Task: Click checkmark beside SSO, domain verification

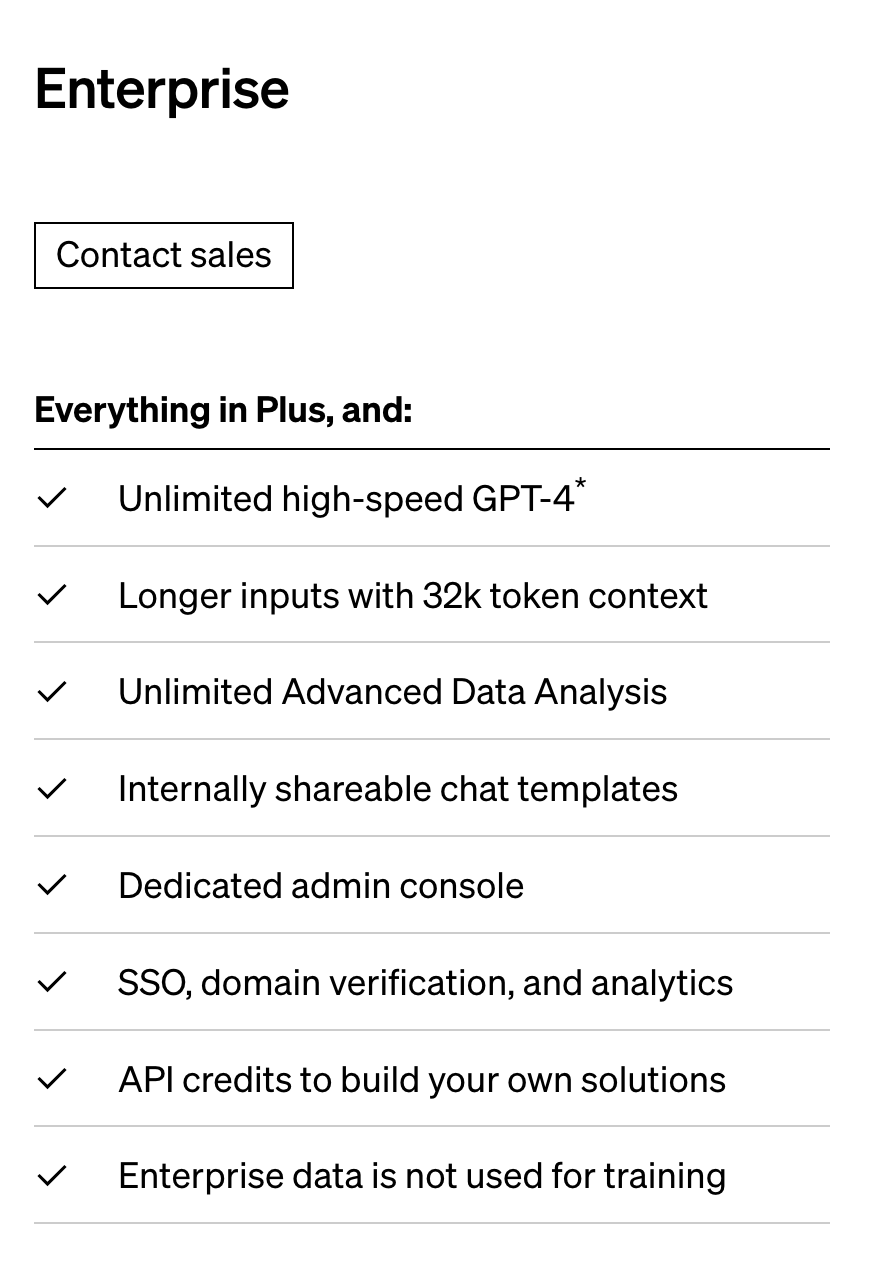Action: (x=51, y=982)
